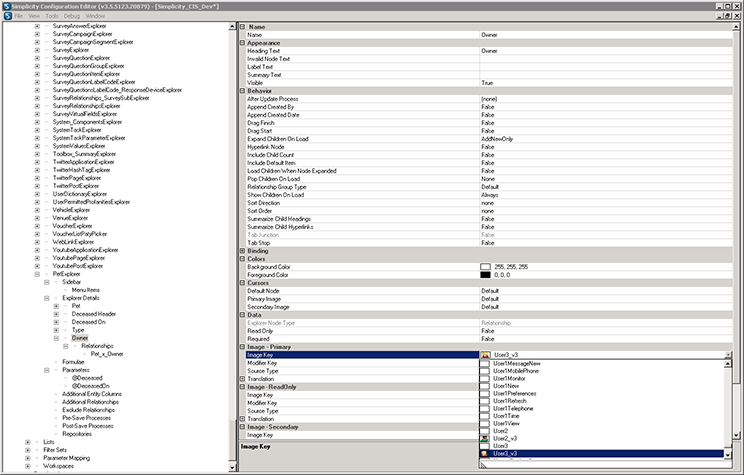Select TwitterPageExplorer in the tree
This screenshot has height=475, width=744.
click(x=77, y=178)
